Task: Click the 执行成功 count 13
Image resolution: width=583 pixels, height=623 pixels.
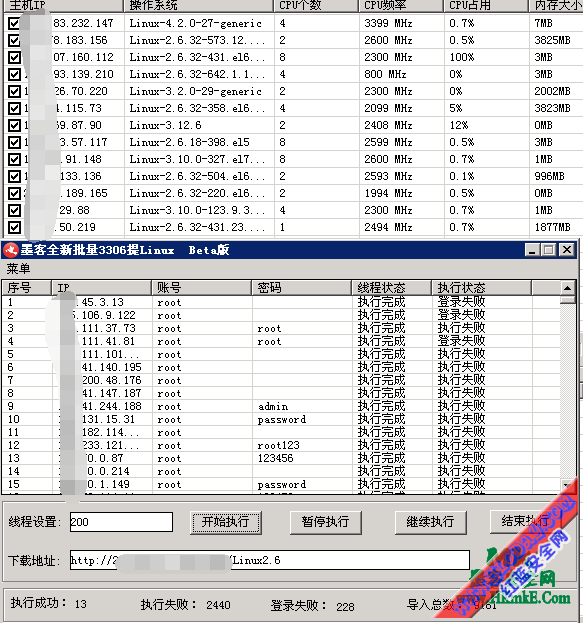Action: (x=81, y=604)
